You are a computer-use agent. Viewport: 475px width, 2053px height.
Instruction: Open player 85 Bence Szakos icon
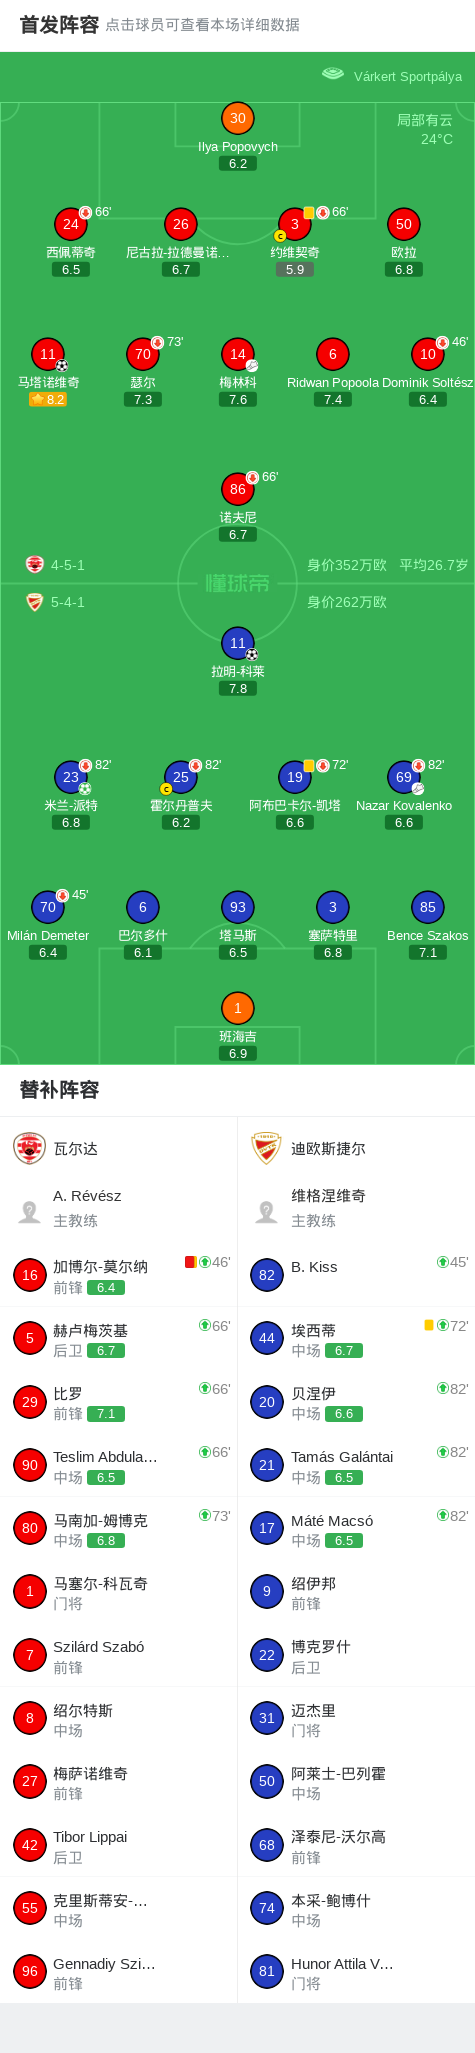coord(428,907)
